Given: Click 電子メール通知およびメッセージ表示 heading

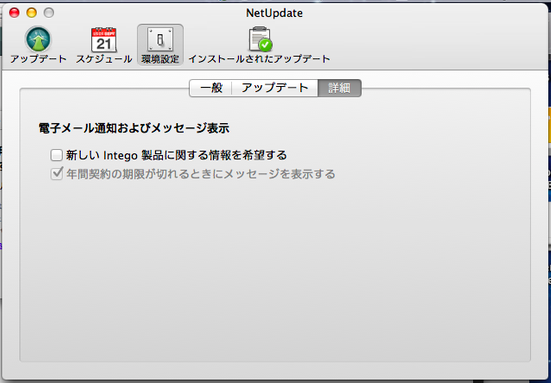Looking at the screenshot, I should pyautogui.click(x=134, y=128).
